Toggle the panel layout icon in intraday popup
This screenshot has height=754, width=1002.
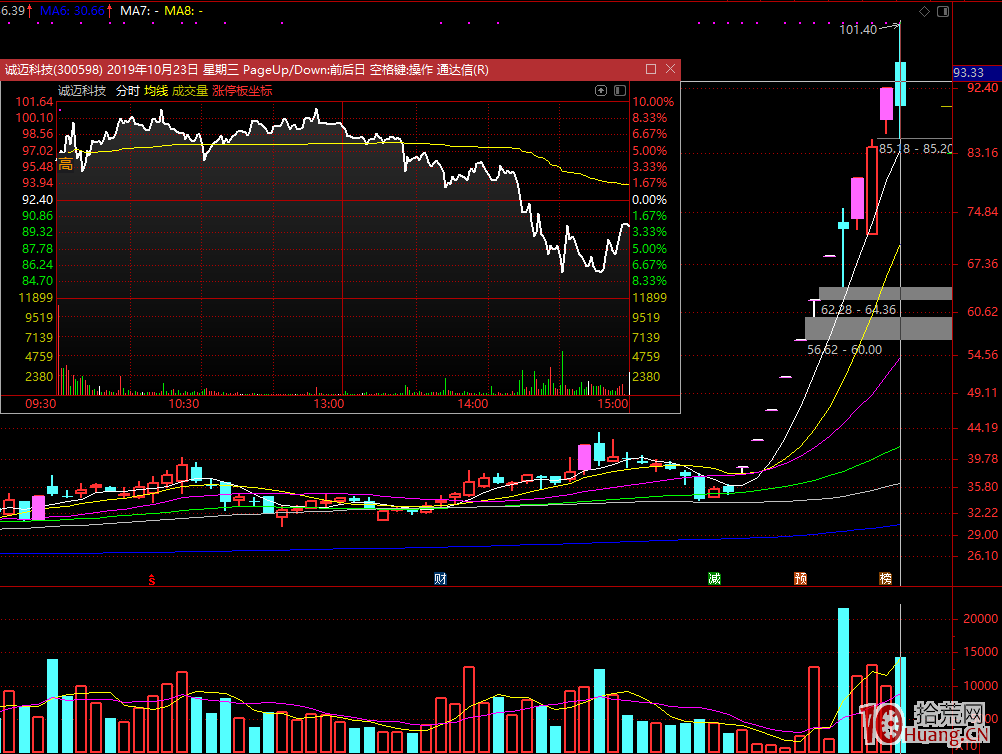point(618,90)
